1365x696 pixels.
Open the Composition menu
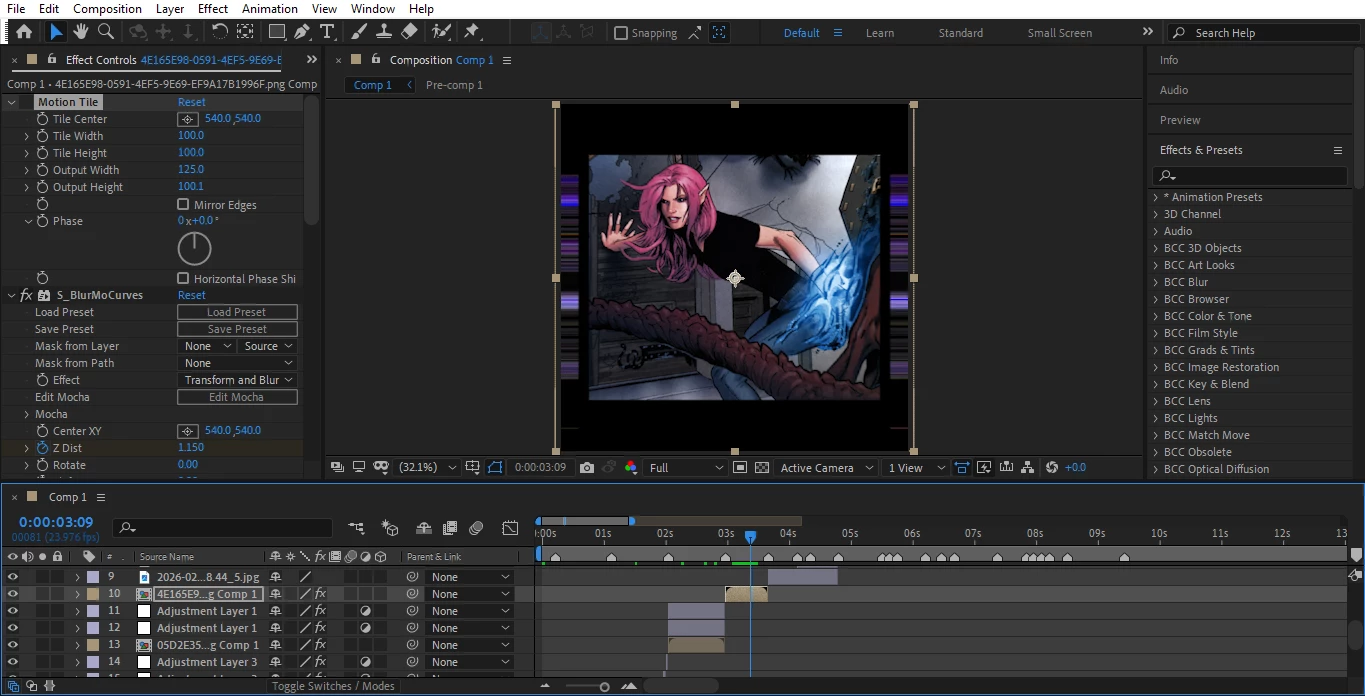click(x=107, y=9)
